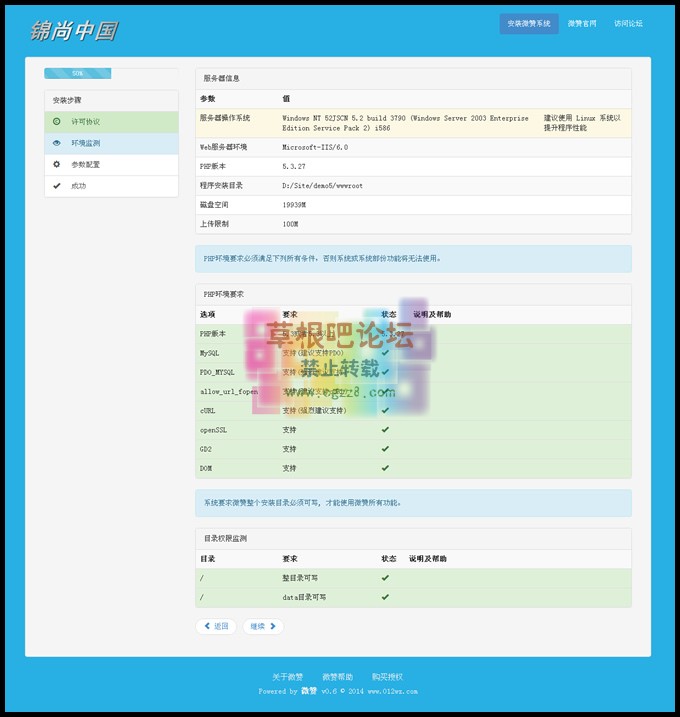This screenshot has height=717, width=680.
Task: Click the data目录可写 status checkmark
Action: pyautogui.click(x=385, y=597)
